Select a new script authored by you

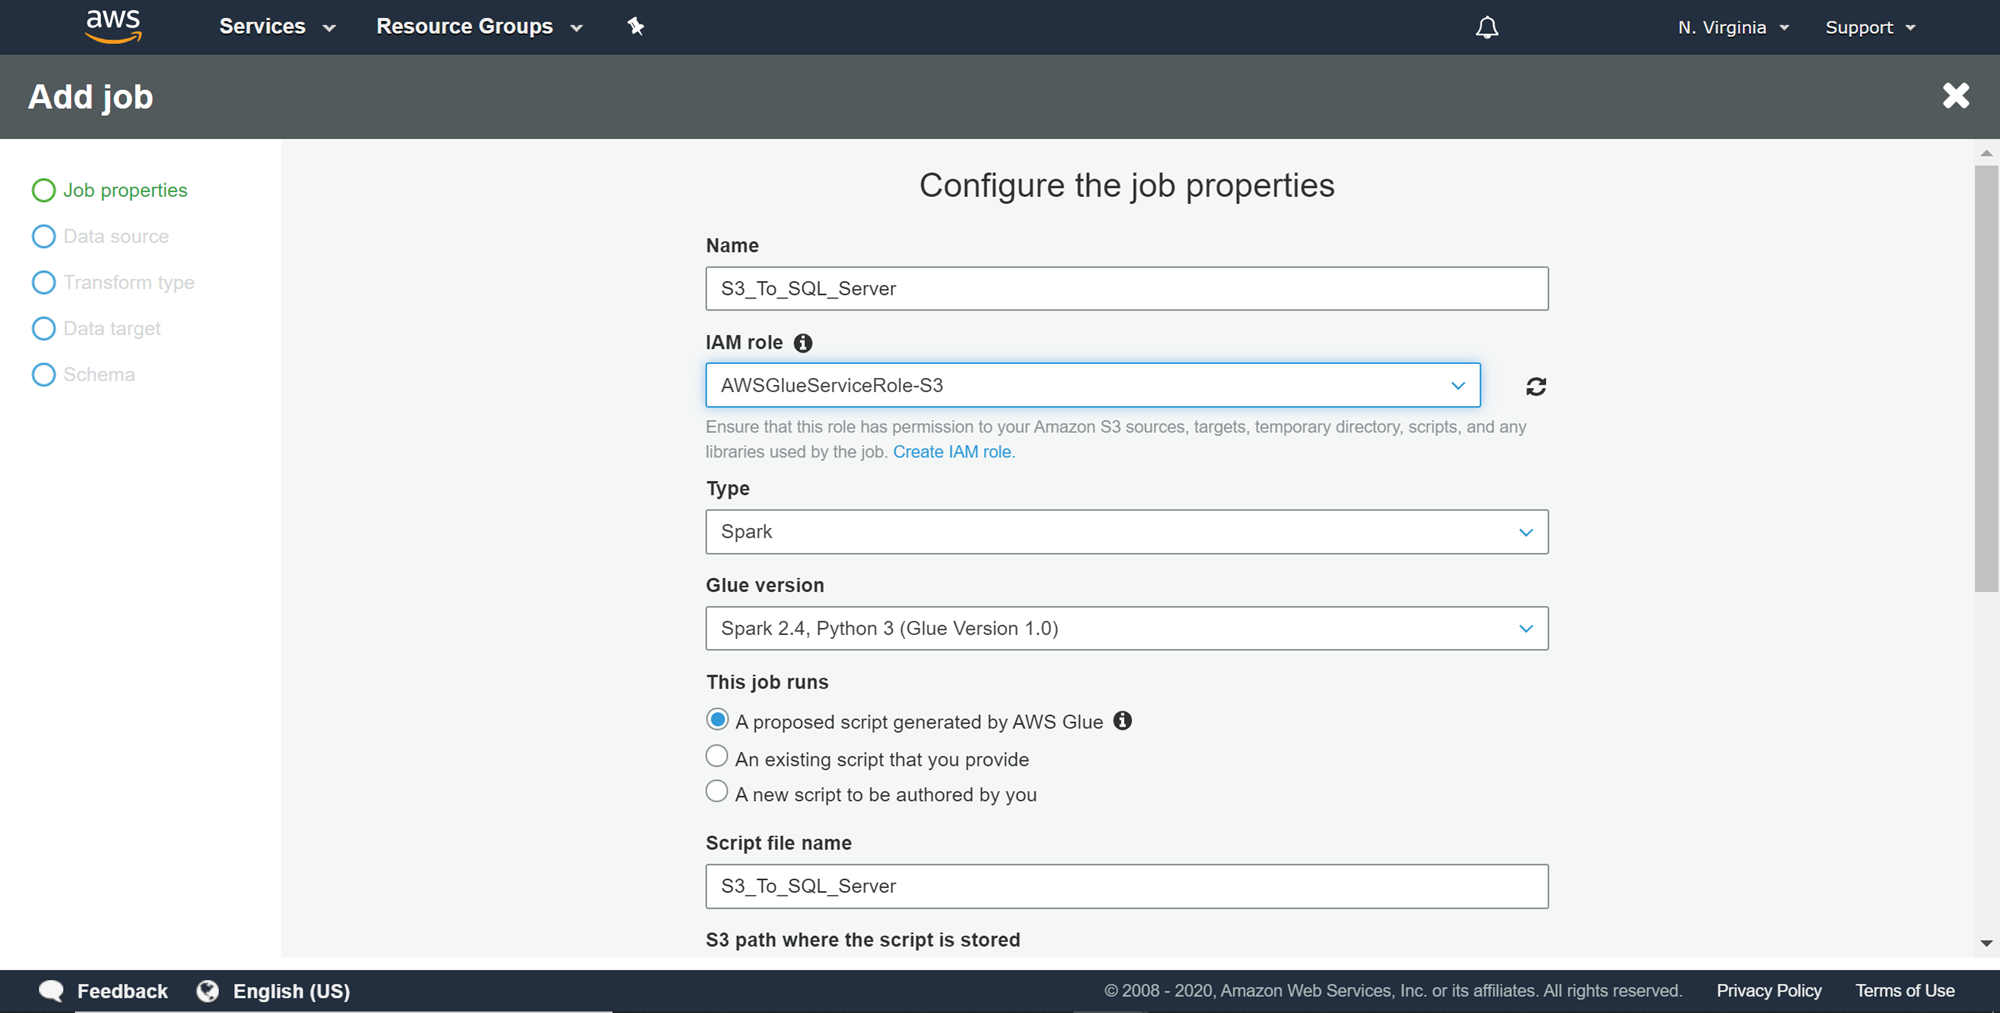(x=717, y=792)
